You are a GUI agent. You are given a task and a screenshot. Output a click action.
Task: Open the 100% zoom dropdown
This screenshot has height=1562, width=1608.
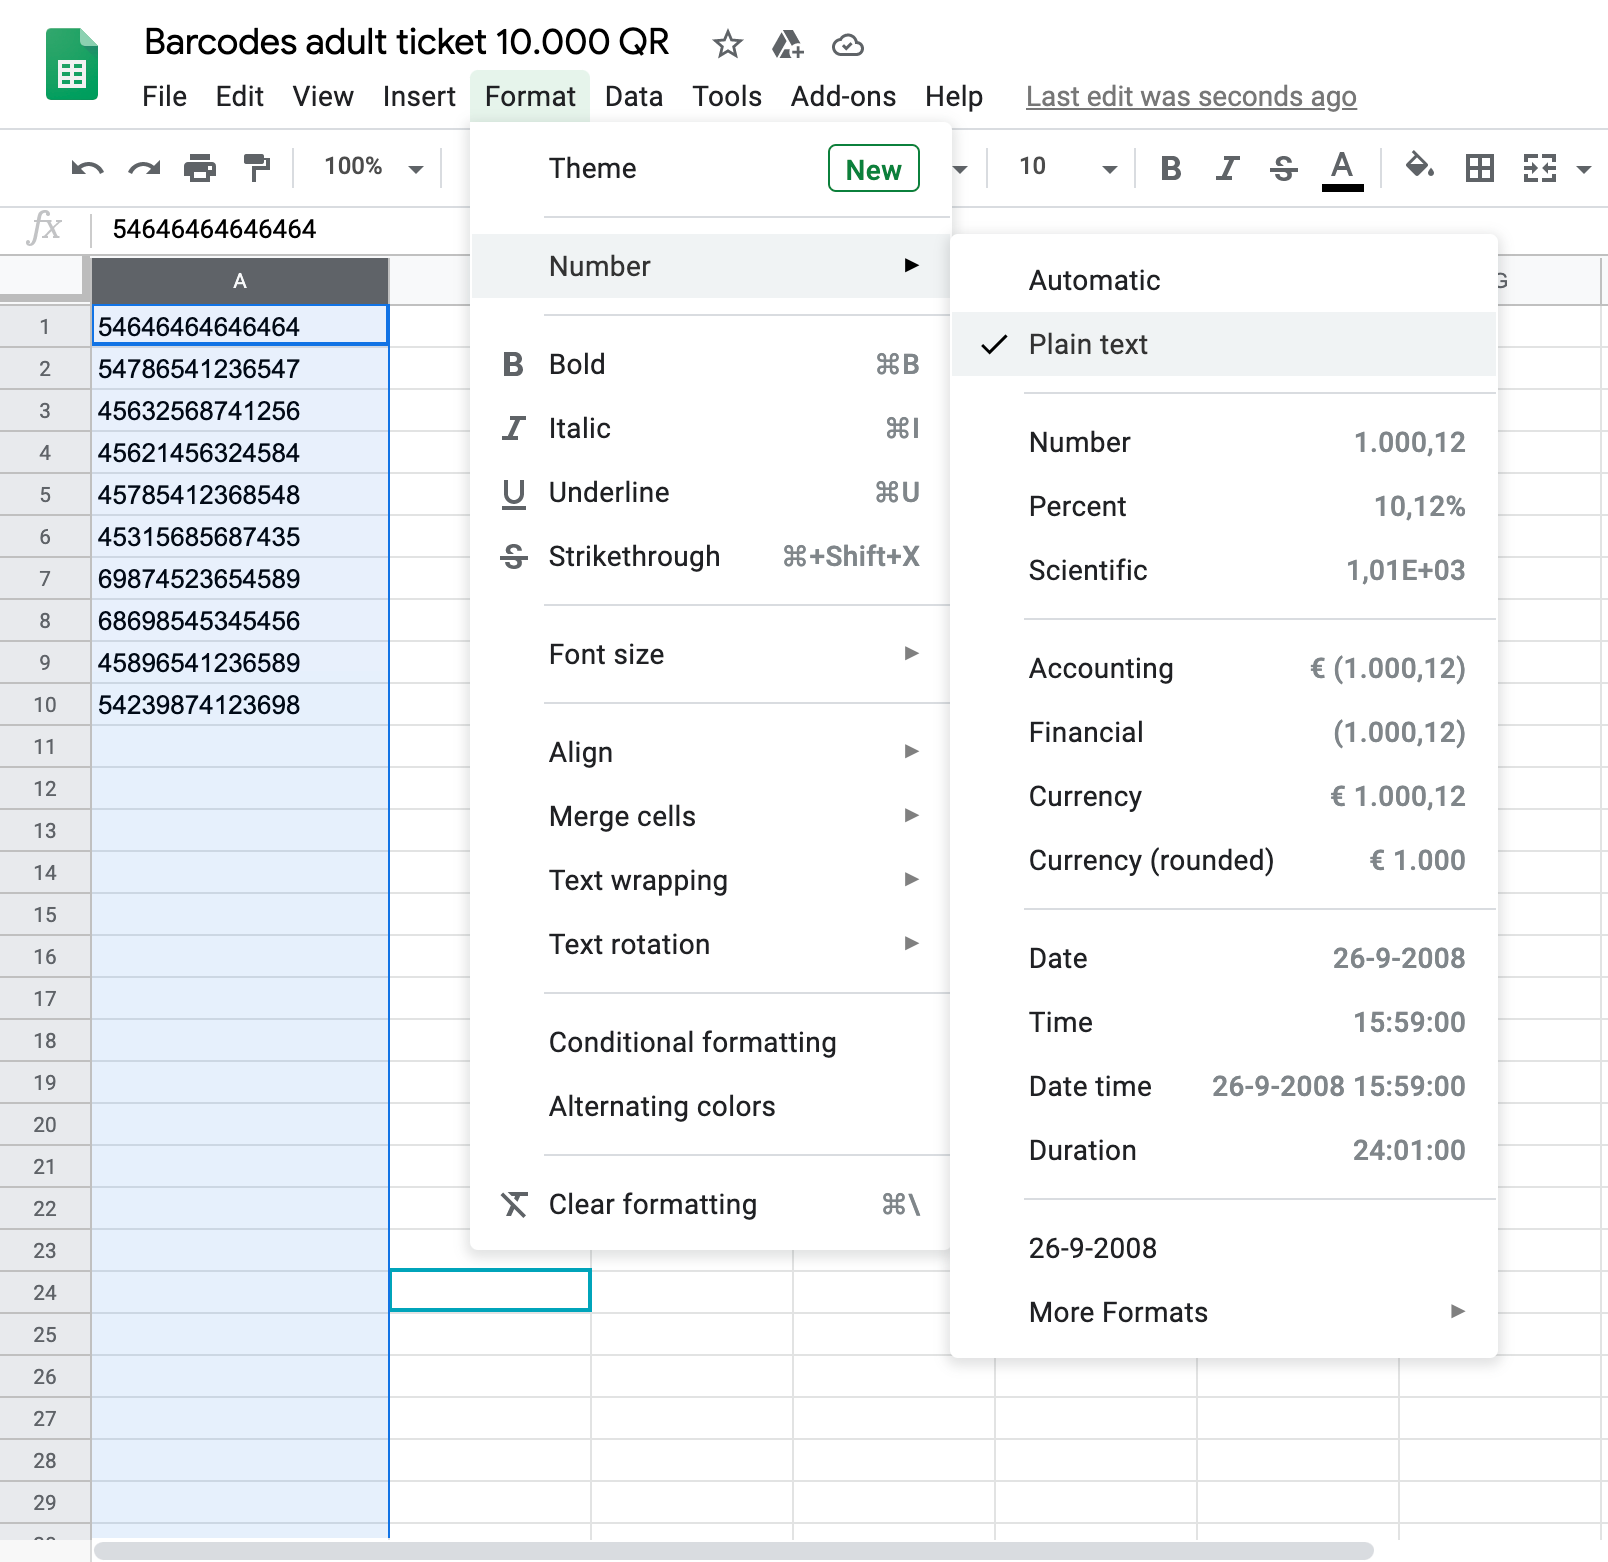(x=372, y=167)
